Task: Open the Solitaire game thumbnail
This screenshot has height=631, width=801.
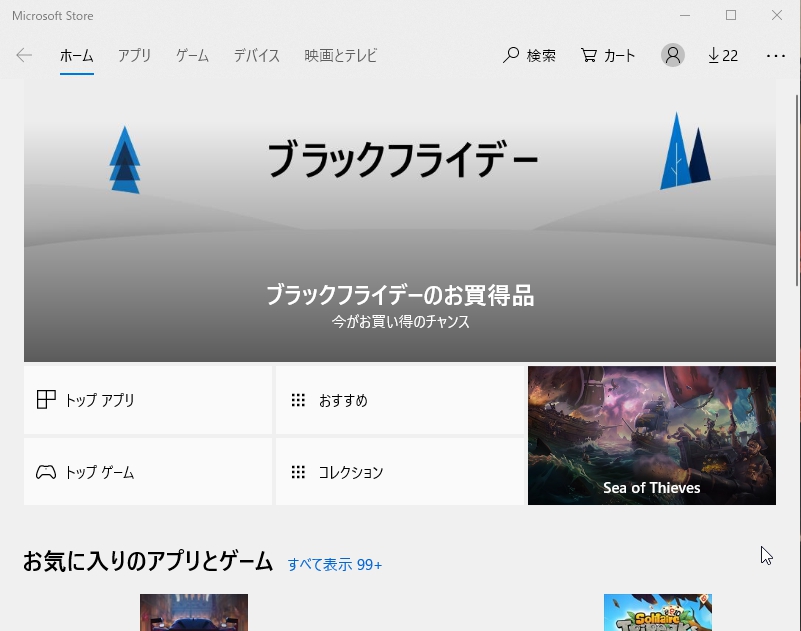Action: (658, 612)
